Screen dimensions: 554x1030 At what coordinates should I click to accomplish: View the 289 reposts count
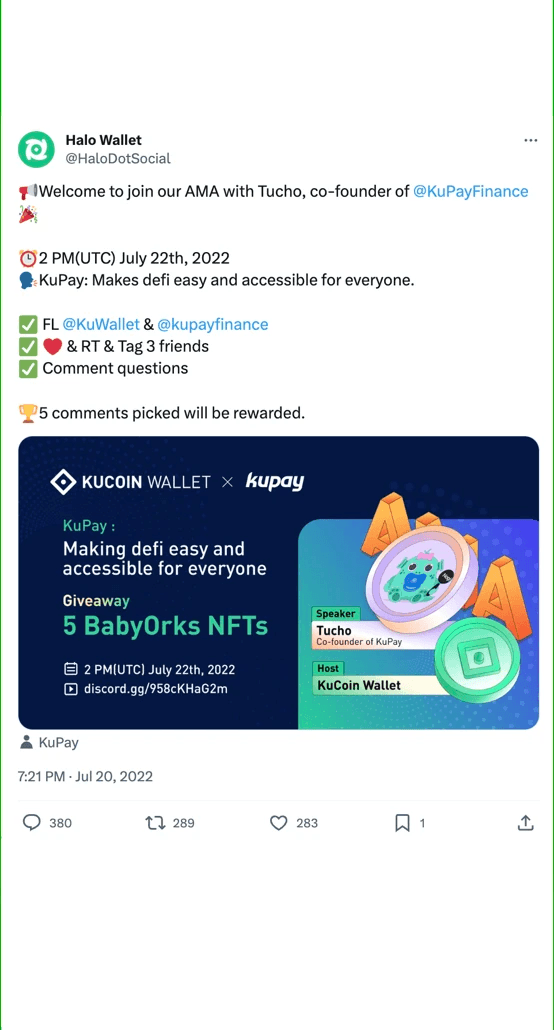[x=183, y=823]
